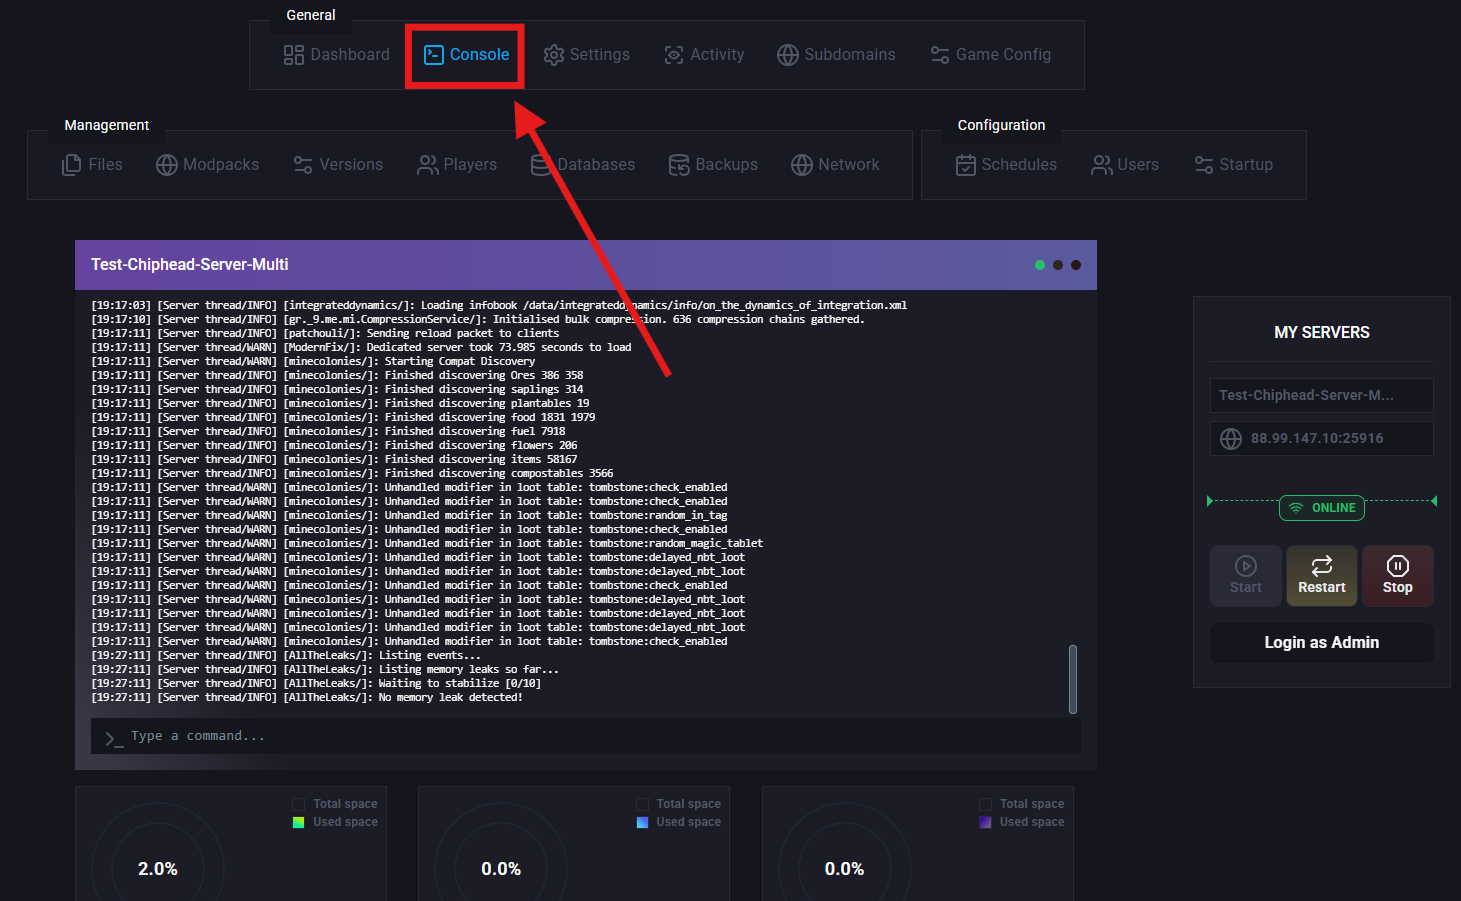The image size is (1461, 901).
Task: Toggle the purple Used space legend swatch
Action: [985, 822]
